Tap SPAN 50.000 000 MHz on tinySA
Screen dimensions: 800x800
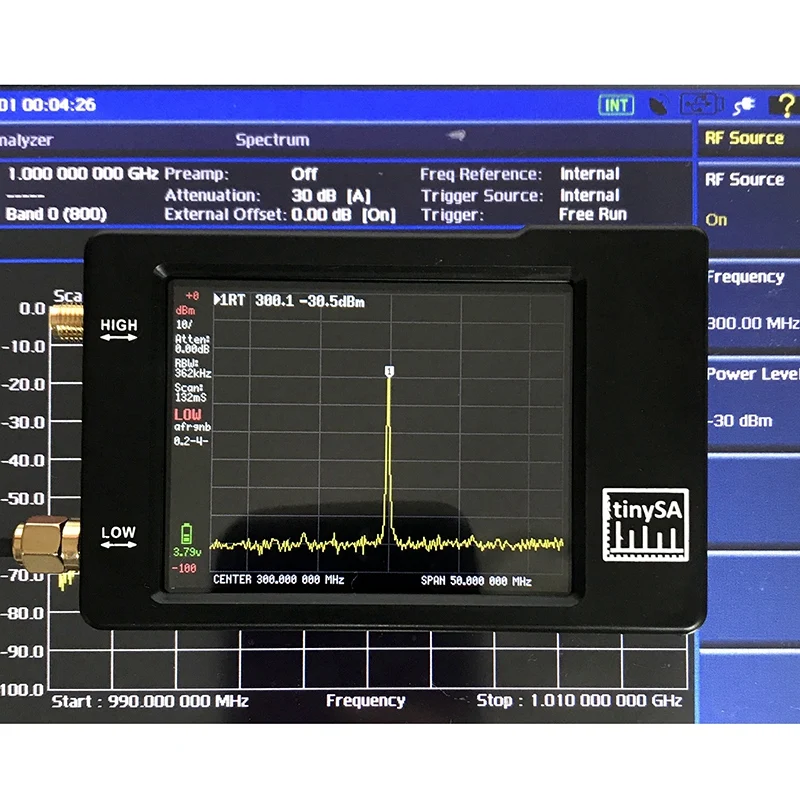point(476,581)
